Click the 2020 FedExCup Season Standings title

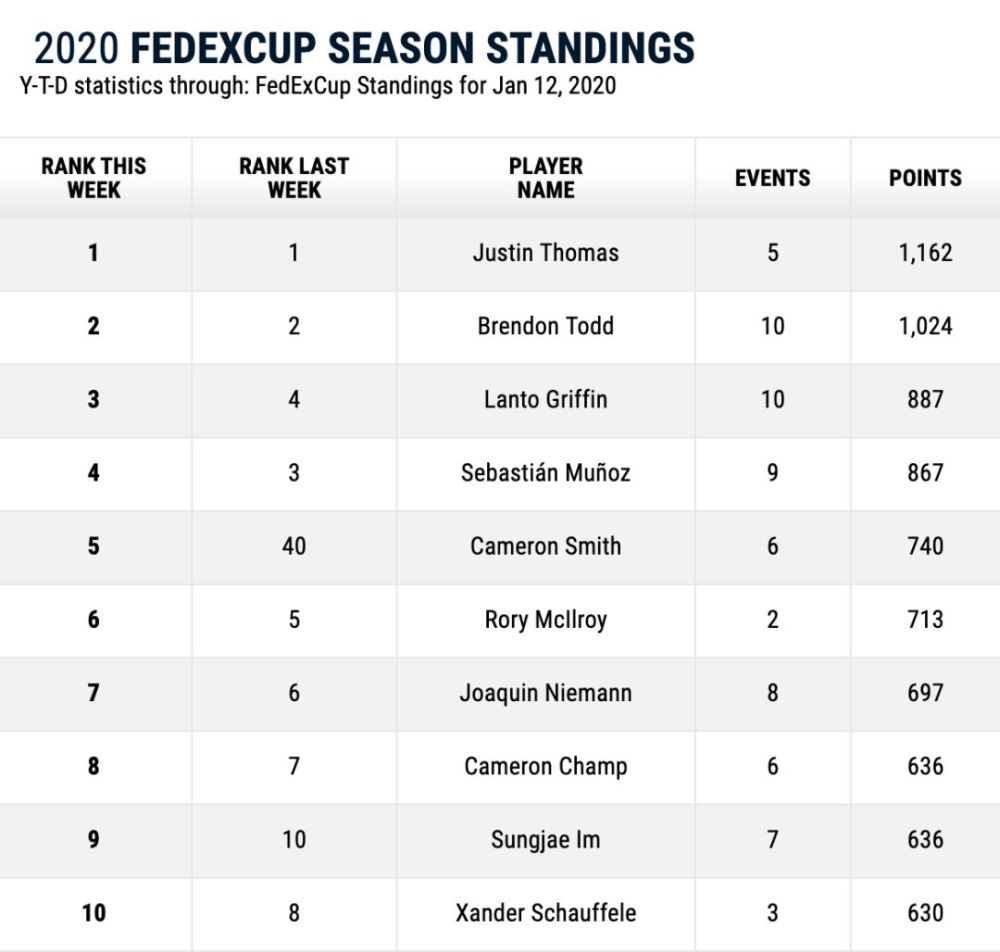tap(364, 48)
